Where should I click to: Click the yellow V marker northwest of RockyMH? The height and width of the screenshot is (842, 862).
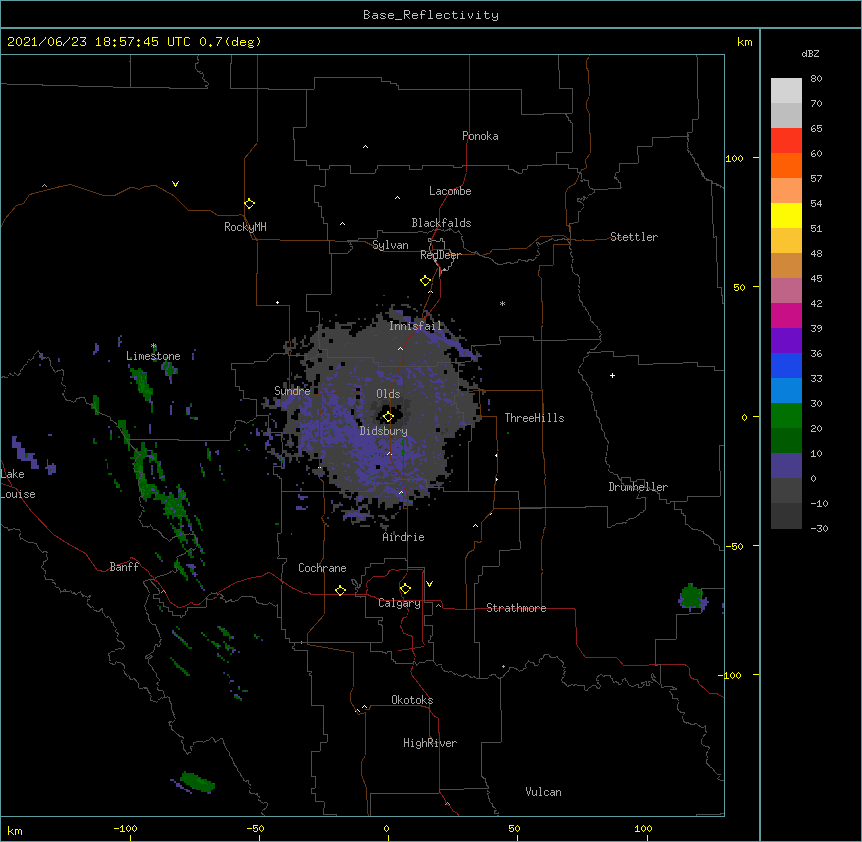point(175,184)
